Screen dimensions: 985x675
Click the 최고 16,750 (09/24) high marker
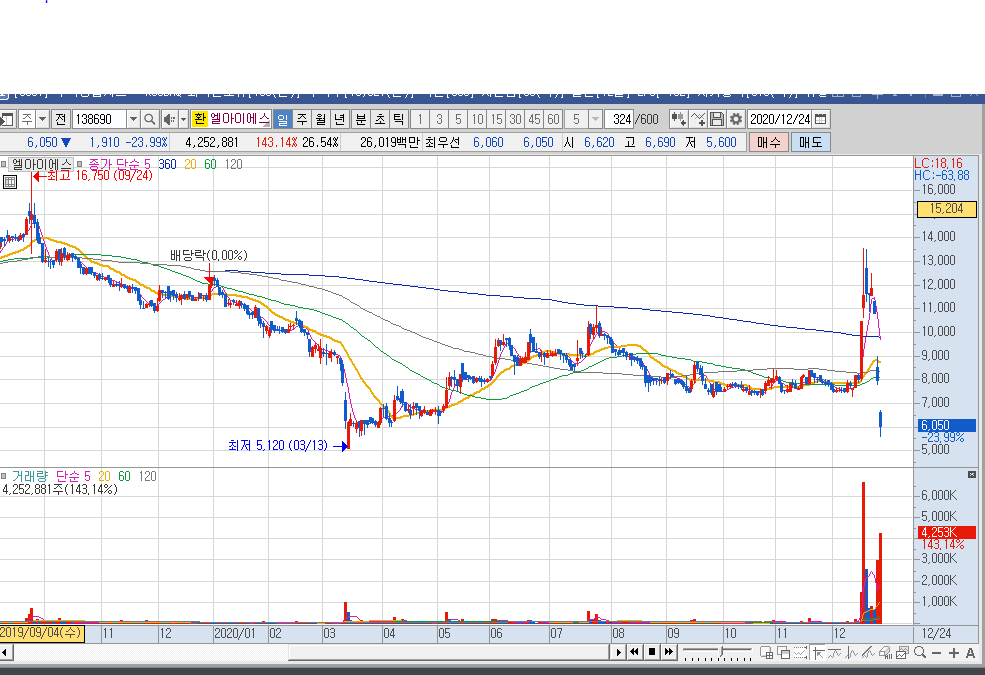(93, 176)
